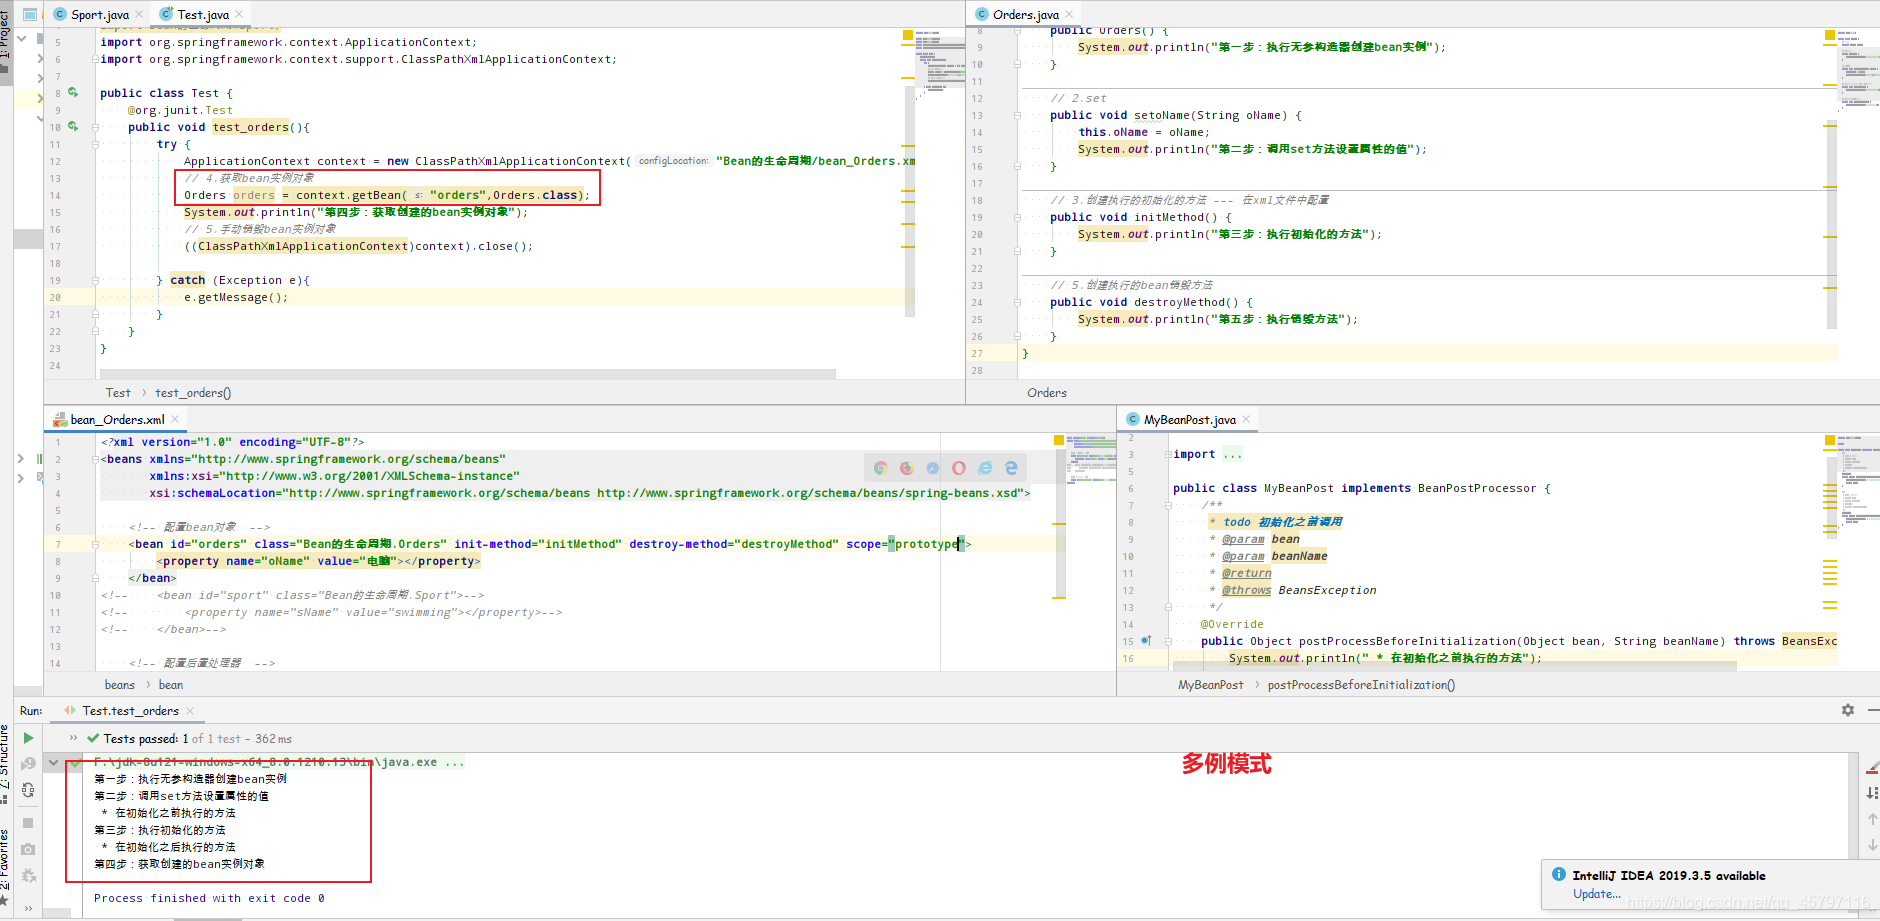Click the Update... link in notification

(x=1597, y=894)
